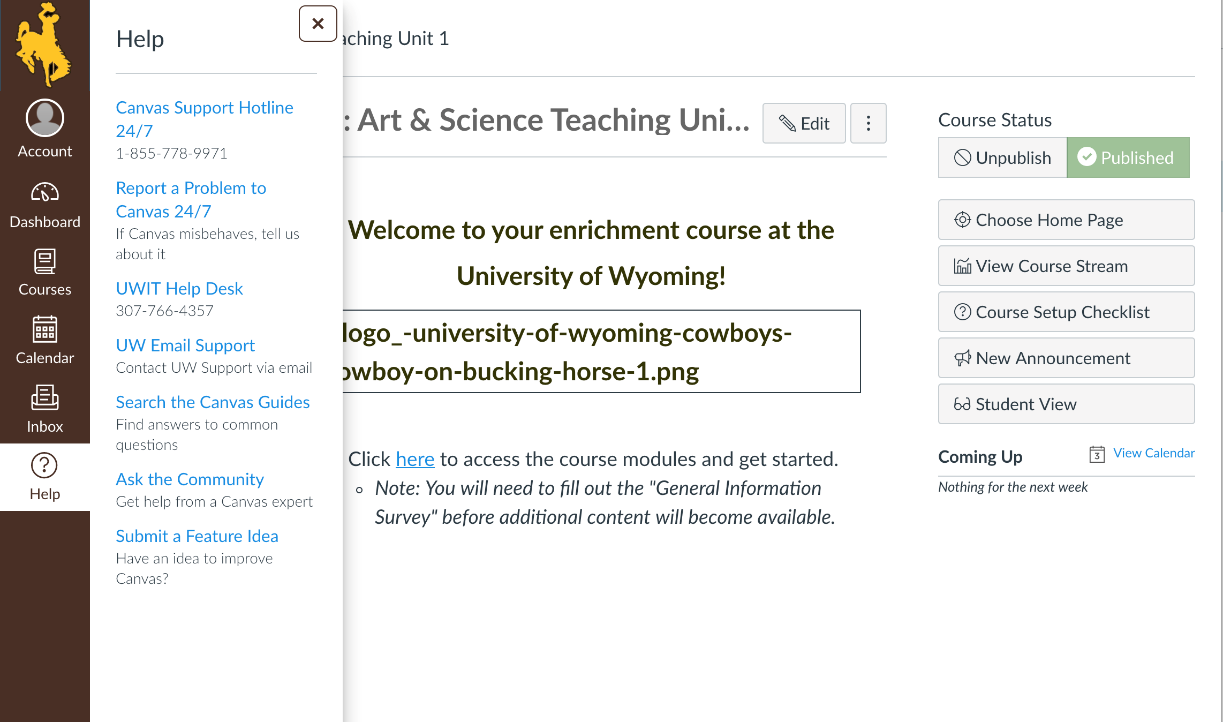Image resolution: width=1223 pixels, height=722 pixels.
Task: Open the Calendar in the sidebar
Action: tap(45, 340)
